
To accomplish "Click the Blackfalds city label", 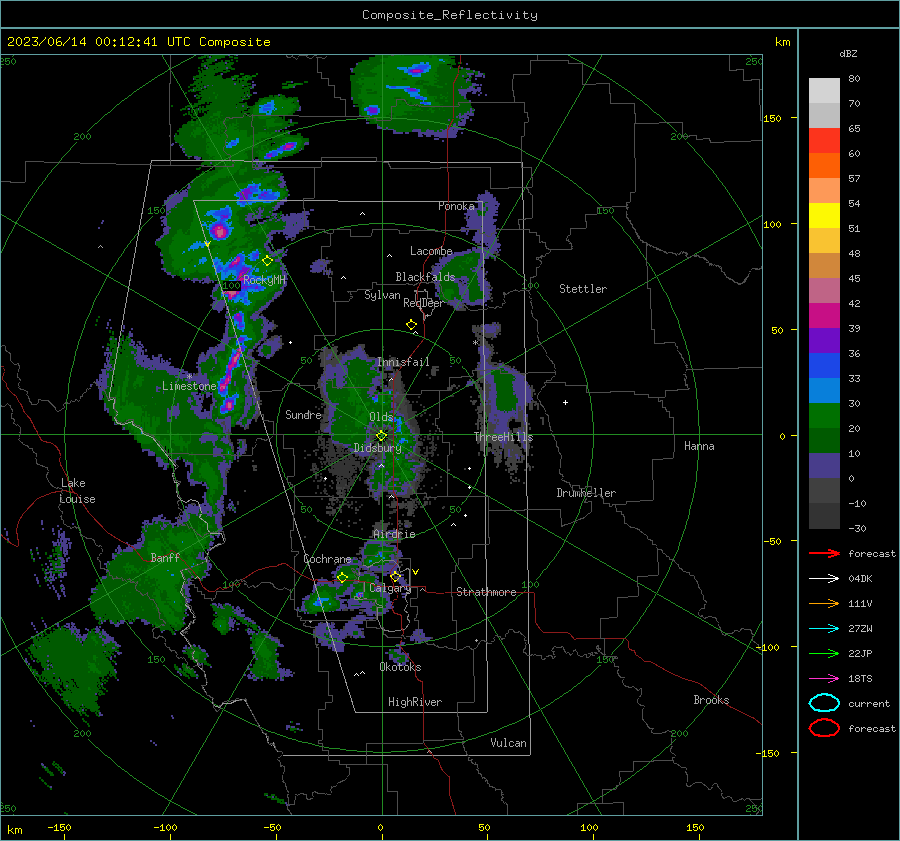I will coord(425,277).
